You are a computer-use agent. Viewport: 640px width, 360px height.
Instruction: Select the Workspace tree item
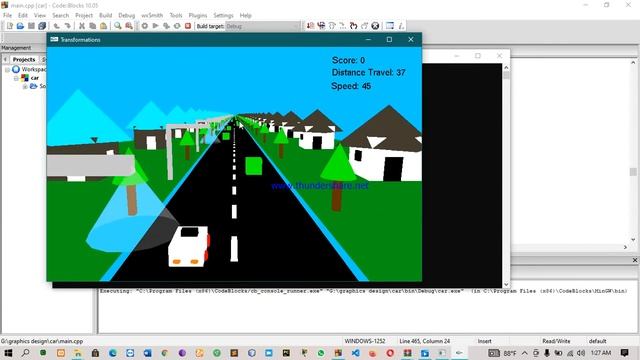34,69
